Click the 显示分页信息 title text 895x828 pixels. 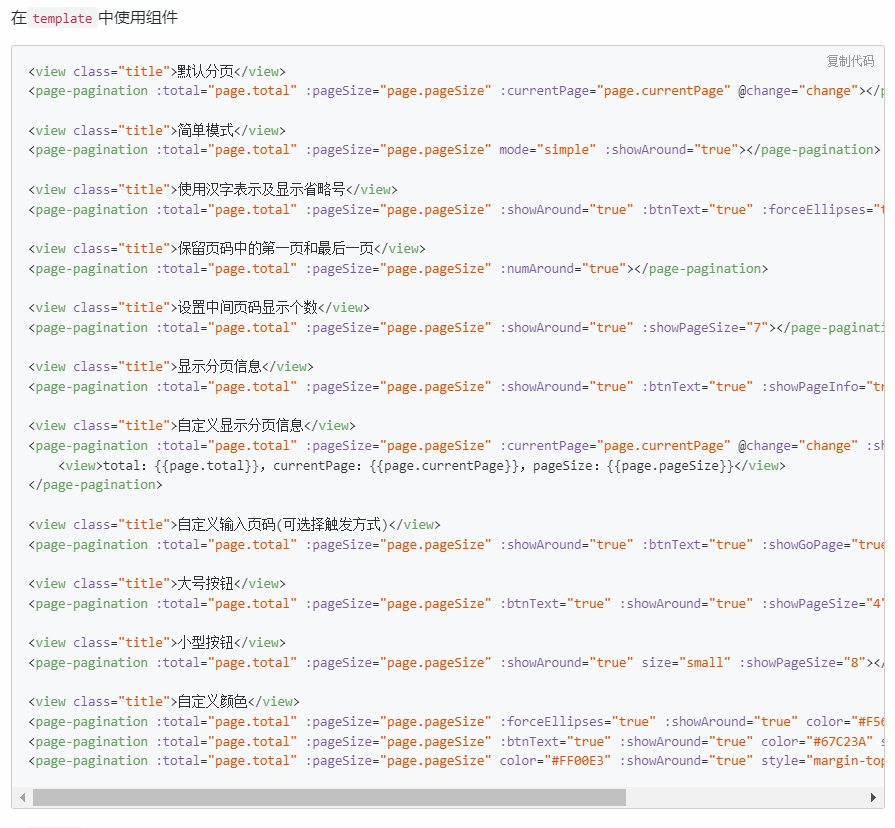219,366
